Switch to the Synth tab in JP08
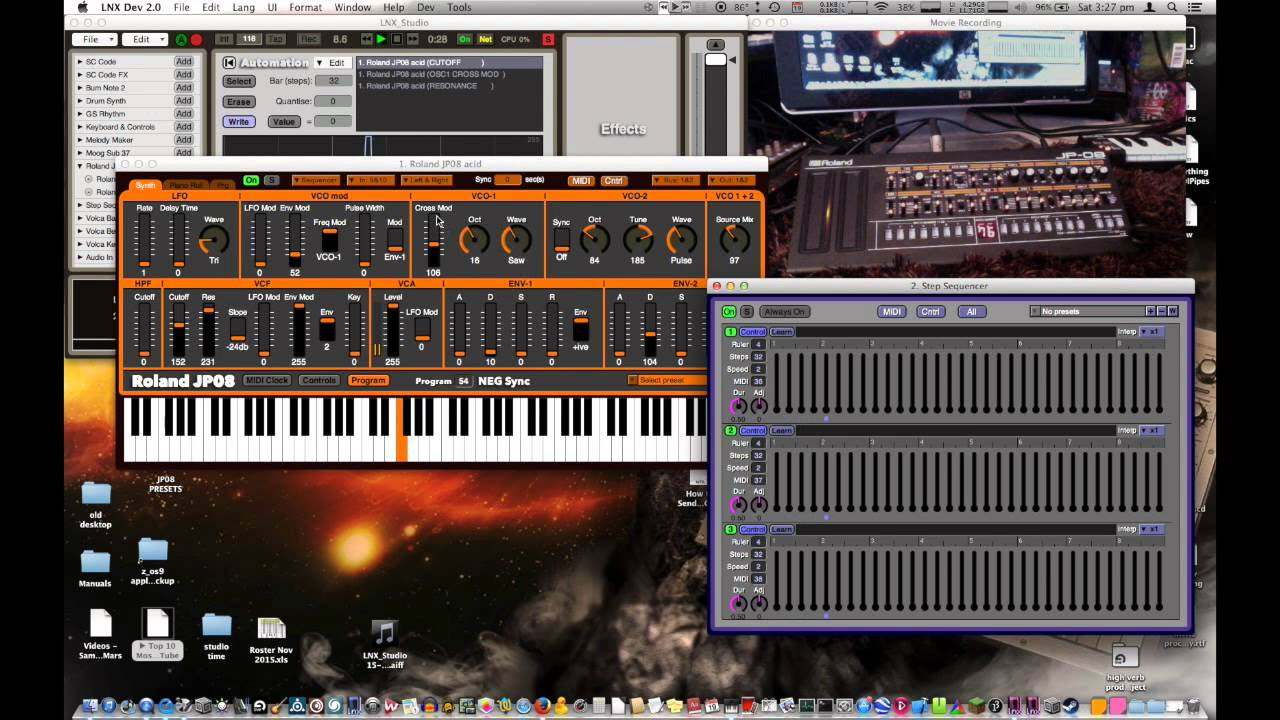 coord(146,186)
